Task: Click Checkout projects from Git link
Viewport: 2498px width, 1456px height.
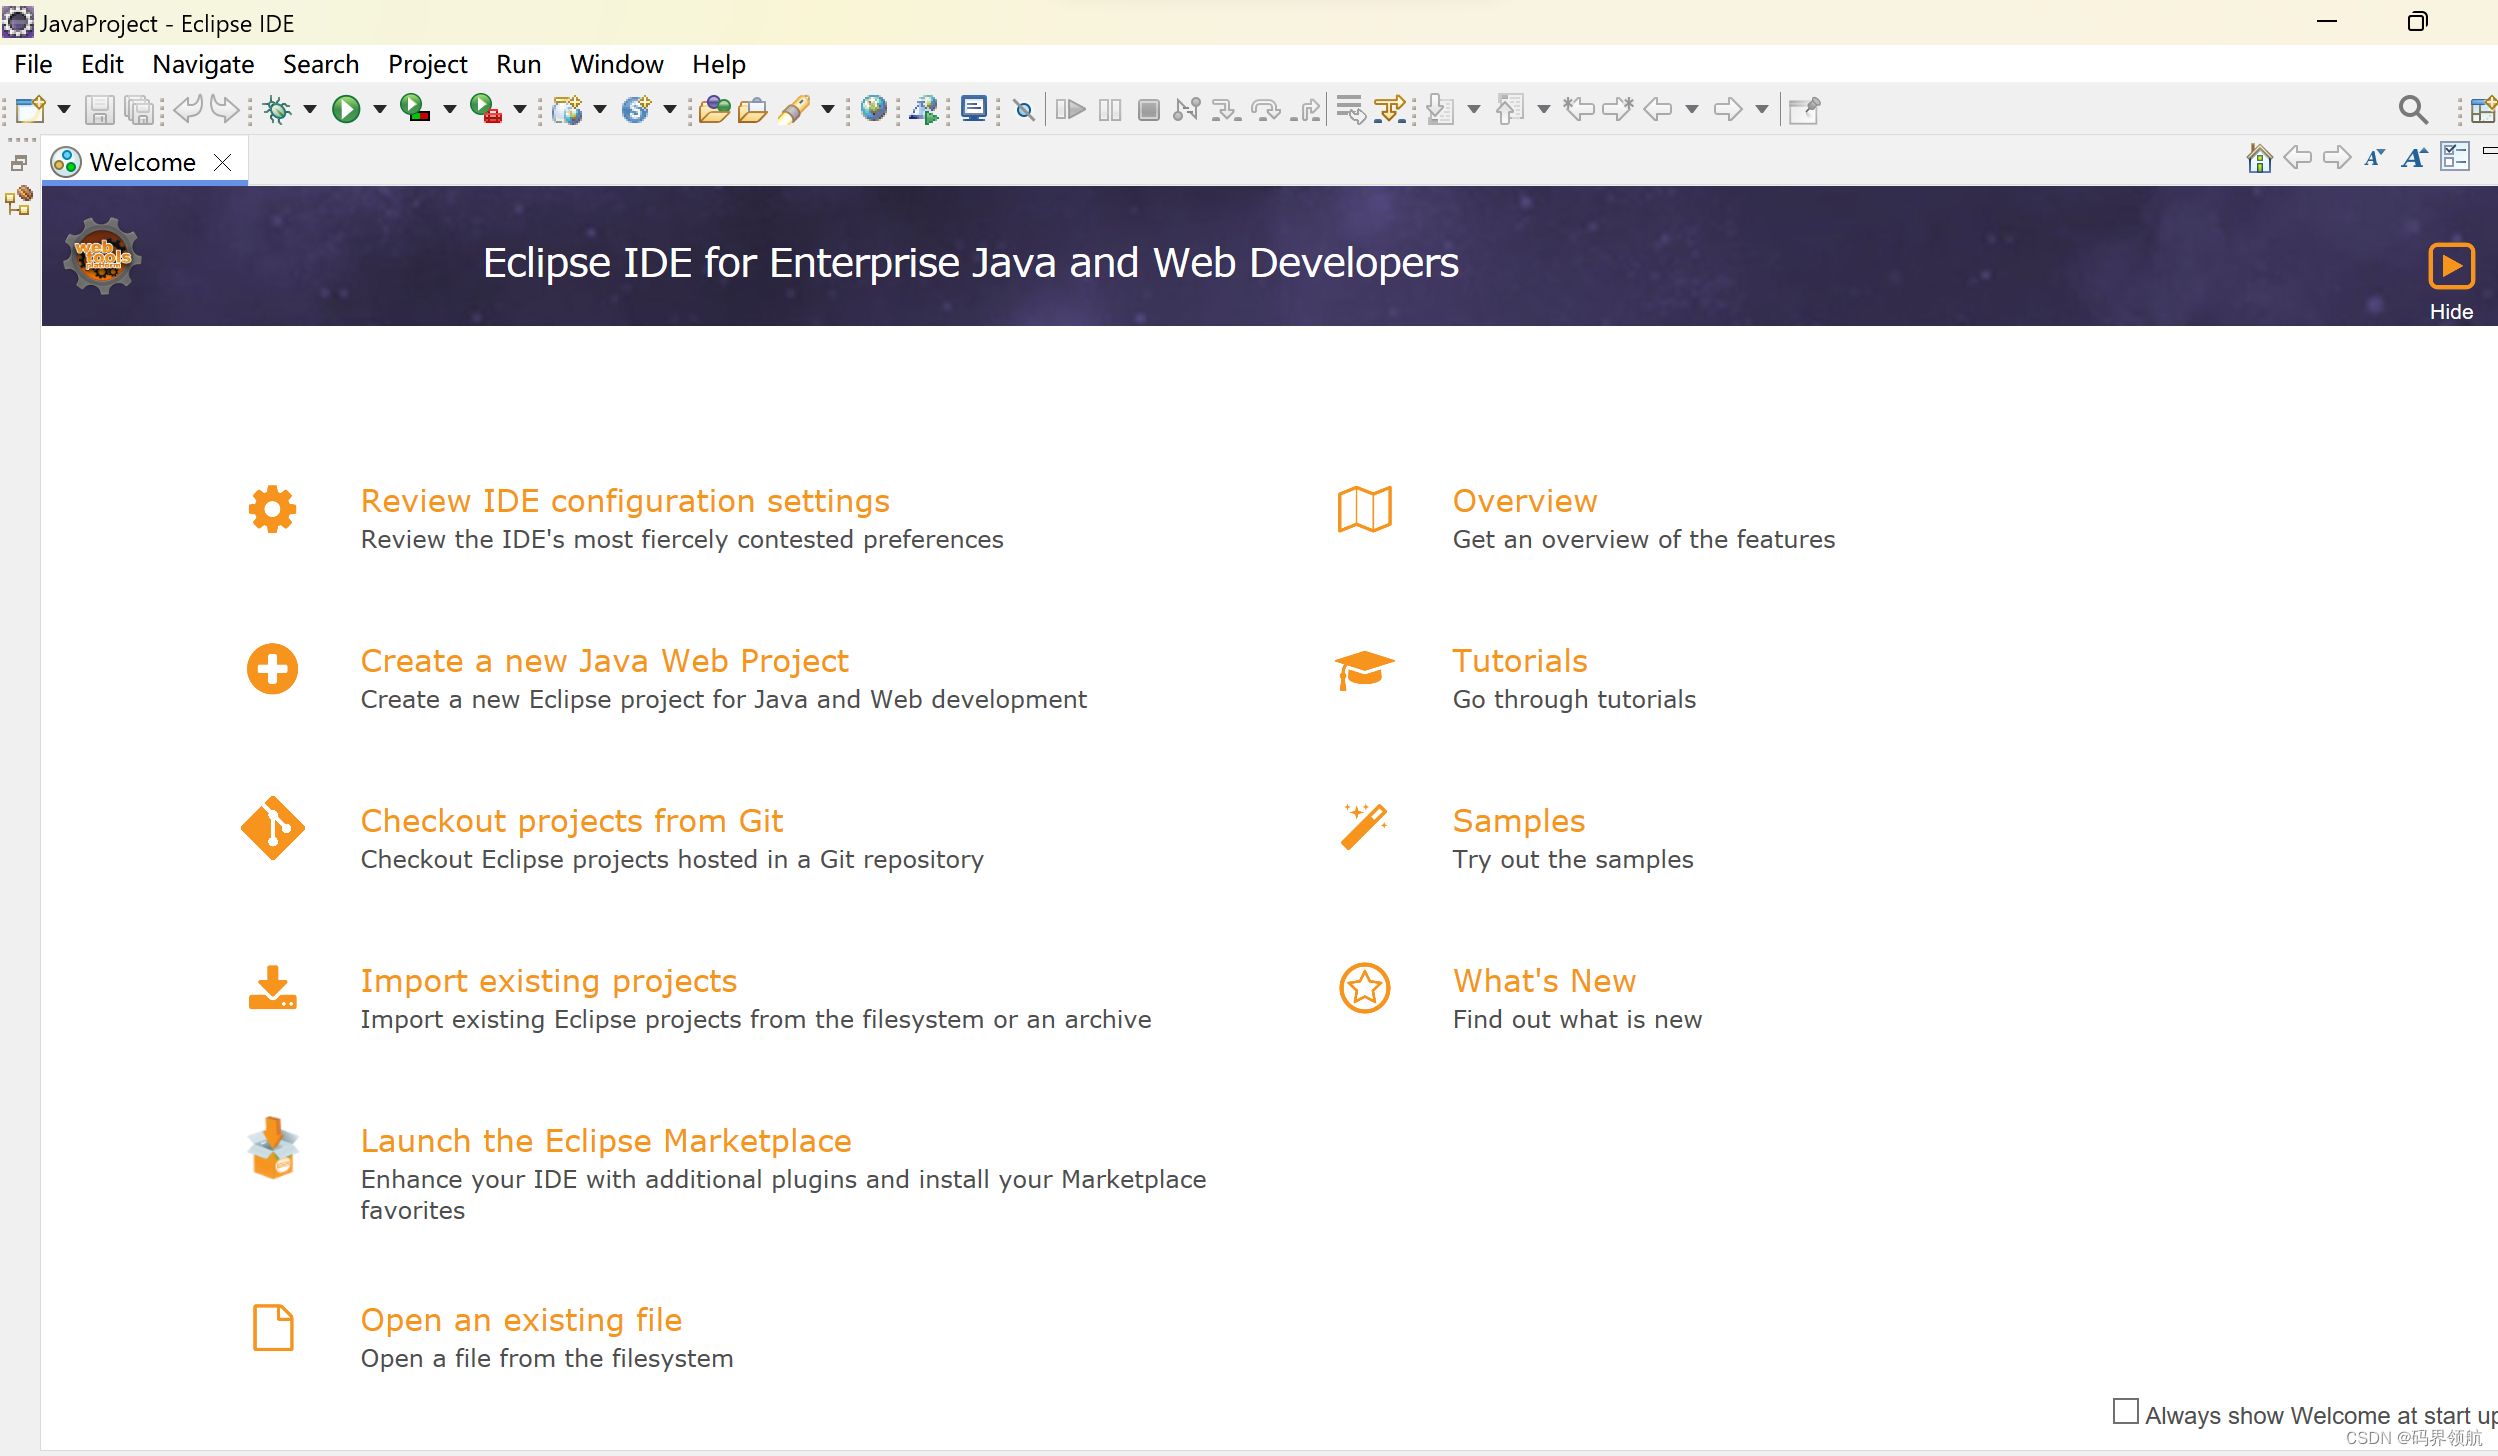Action: (x=571, y=820)
